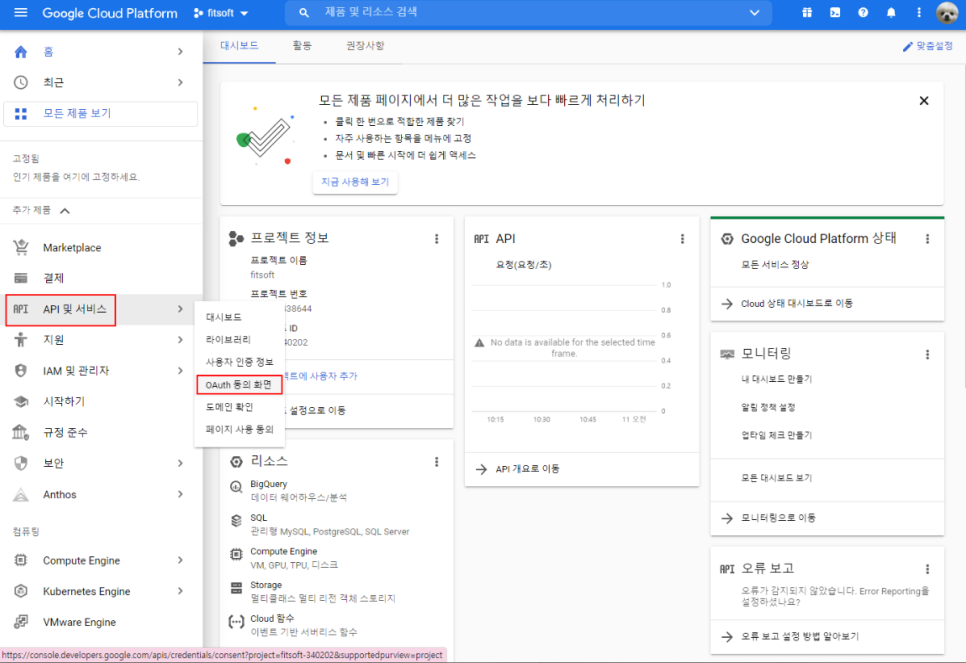The height and width of the screenshot is (663, 966).
Task: Click 모든 대시보드 보기 link
Action: (x=776, y=478)
